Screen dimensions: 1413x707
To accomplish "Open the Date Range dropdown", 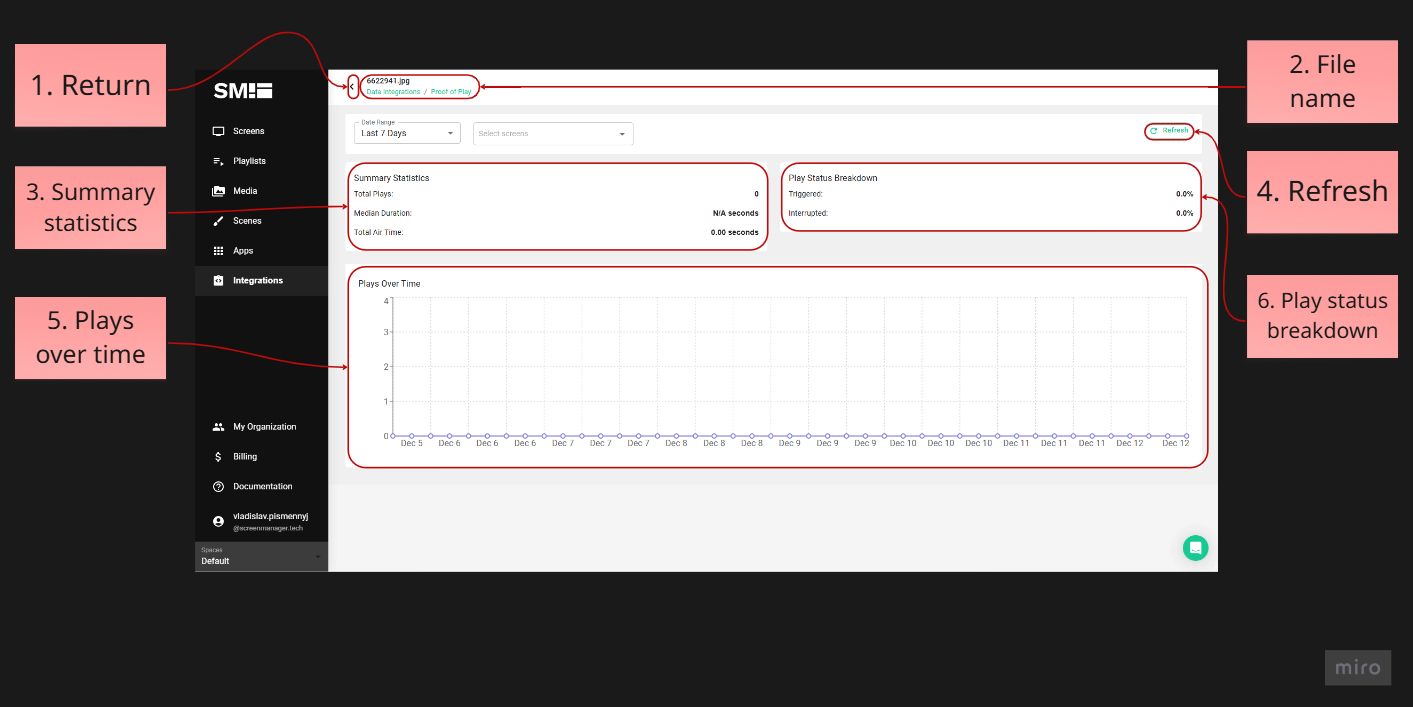I will (x=407, y=133).
